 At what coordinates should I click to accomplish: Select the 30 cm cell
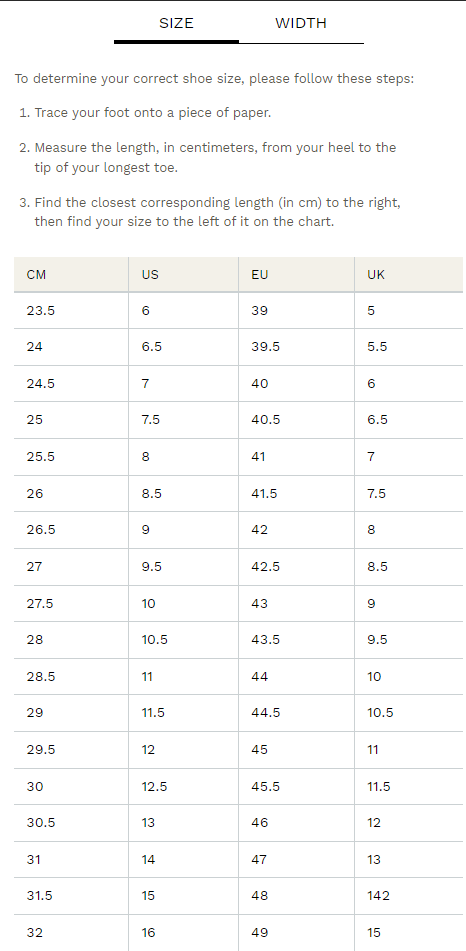coord(71,787)
